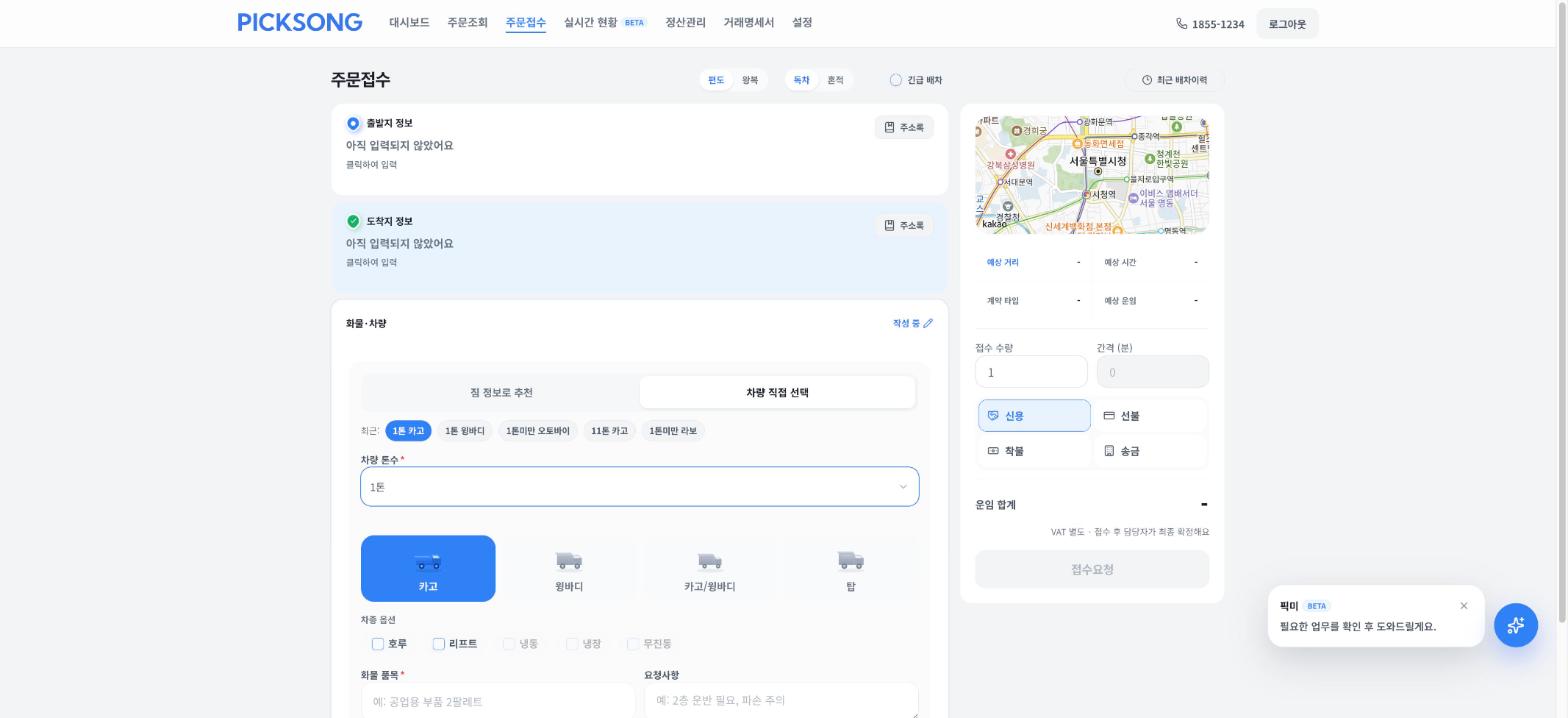1568x718 pixels.
Task: Click the 로그아웃 button
Action: 1287,24
